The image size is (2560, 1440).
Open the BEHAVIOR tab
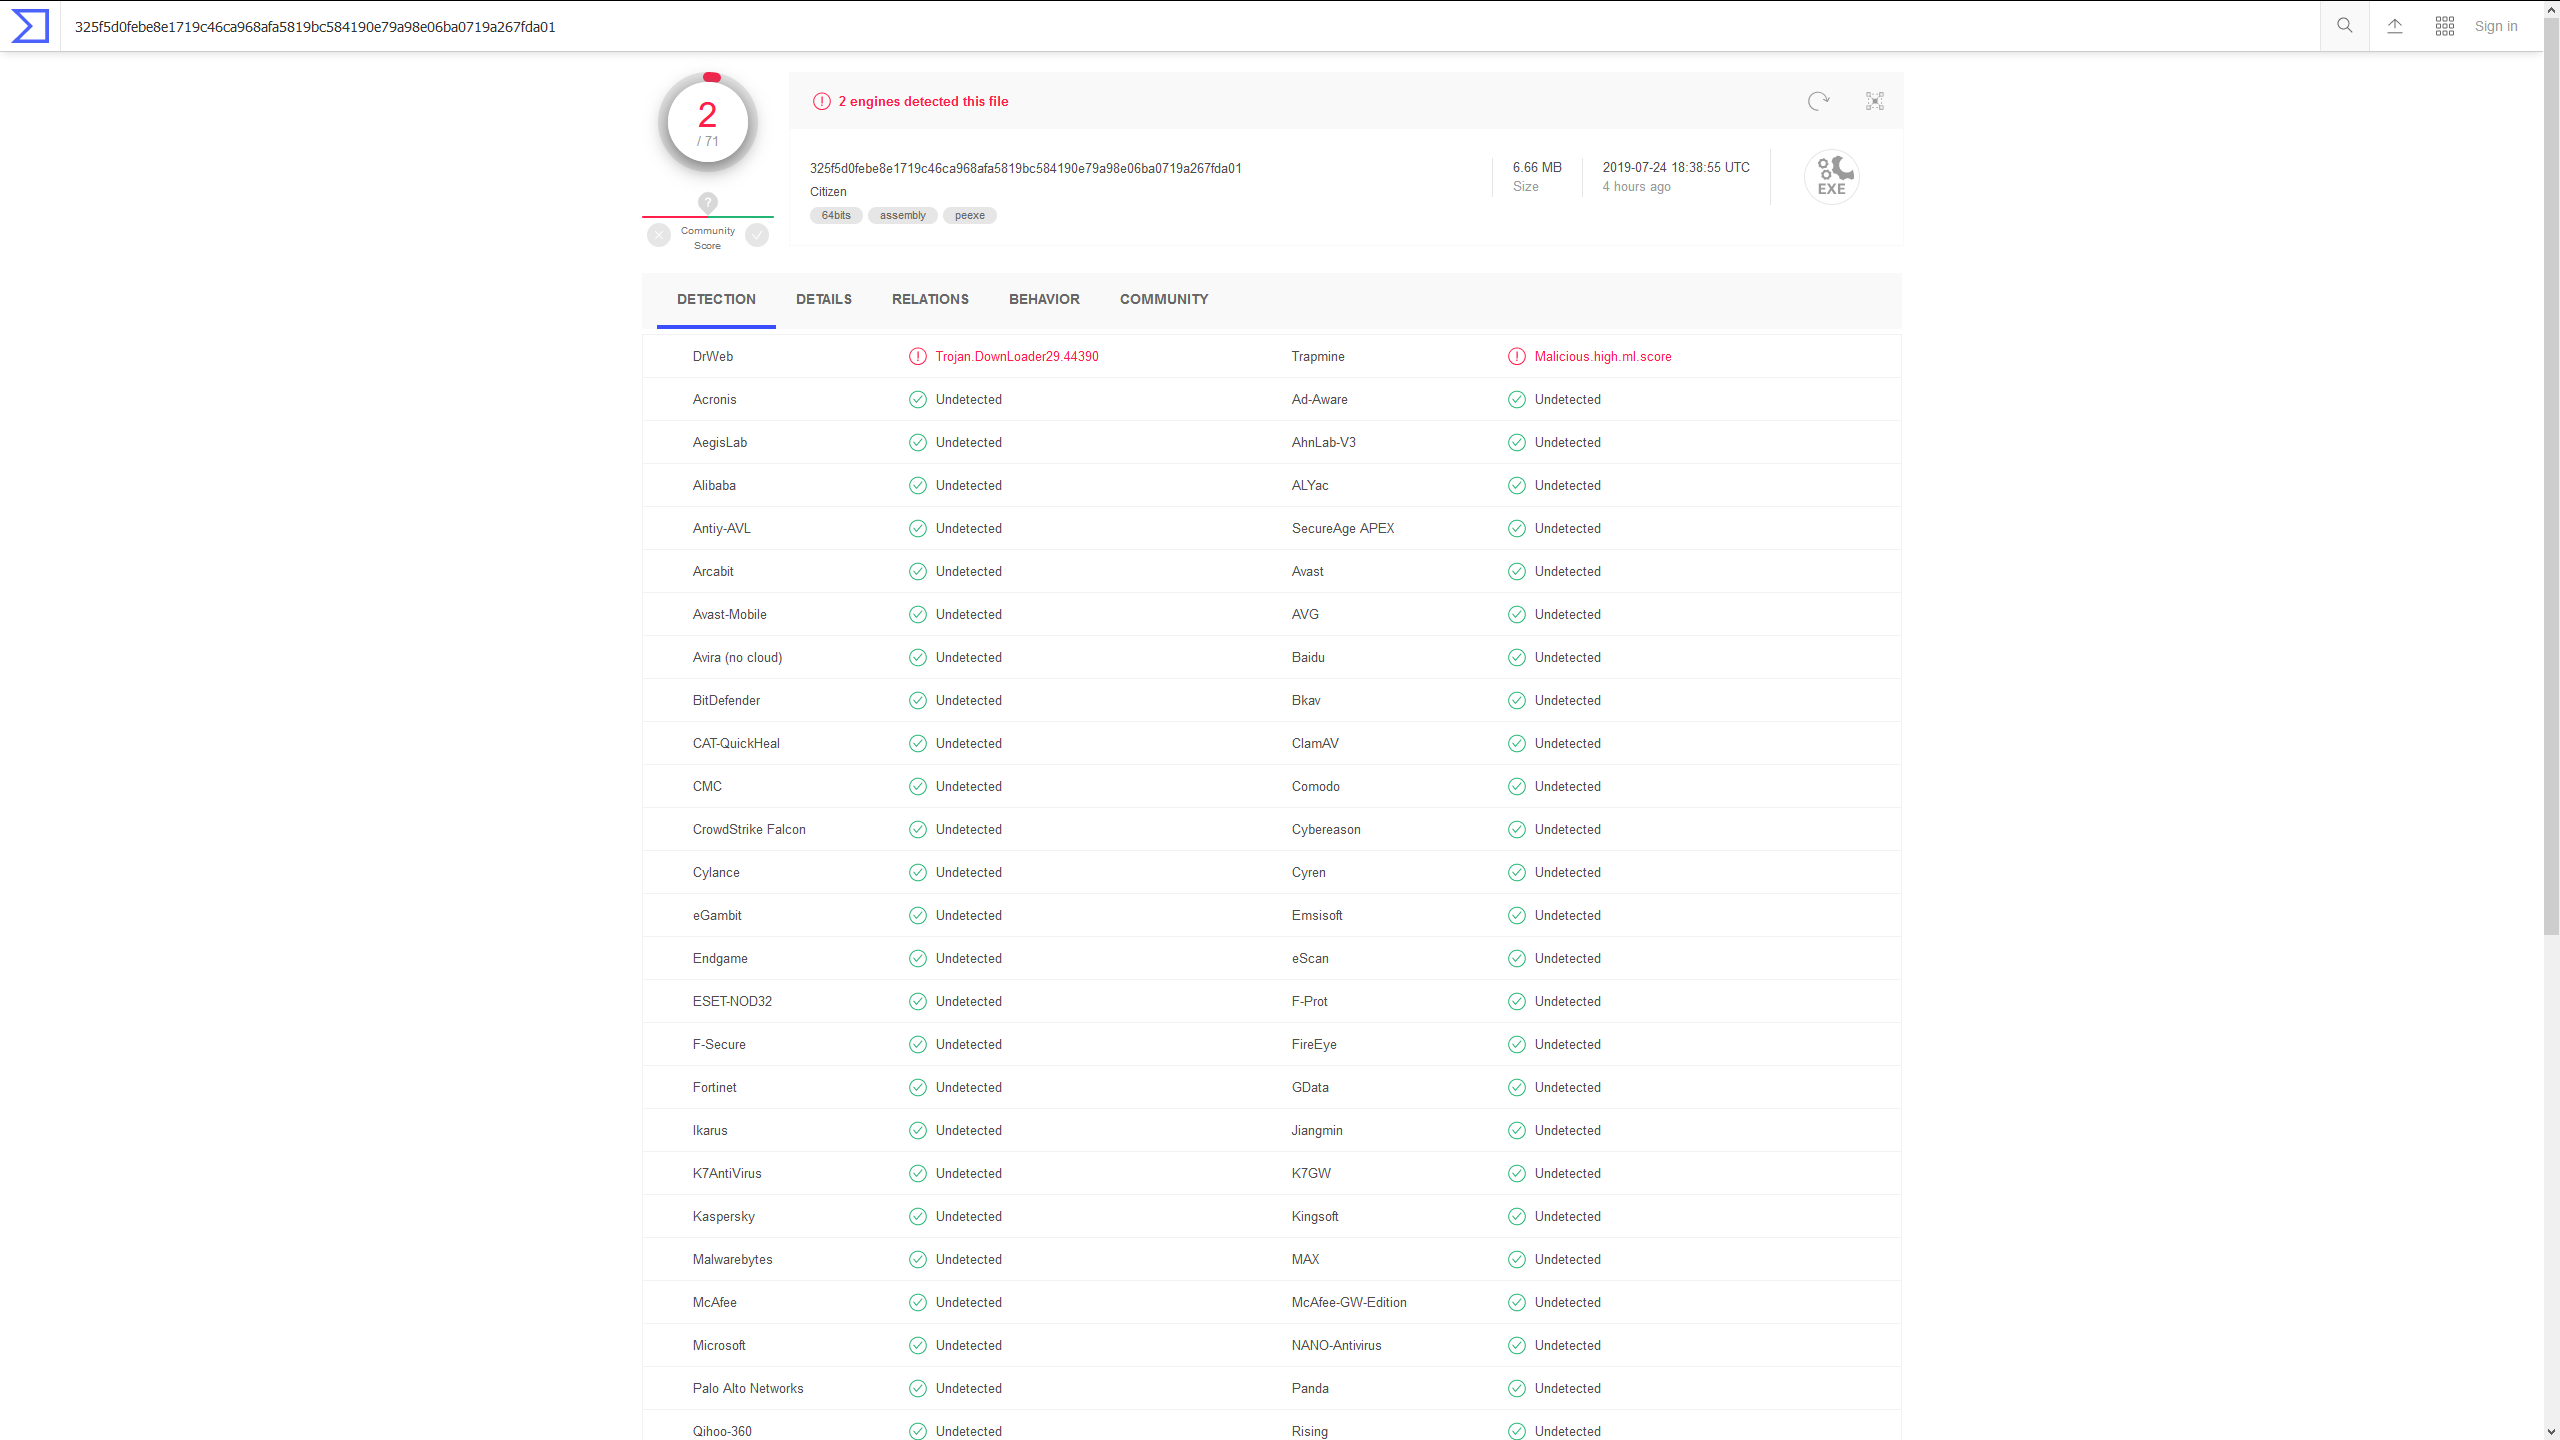tap(1043, 299)
